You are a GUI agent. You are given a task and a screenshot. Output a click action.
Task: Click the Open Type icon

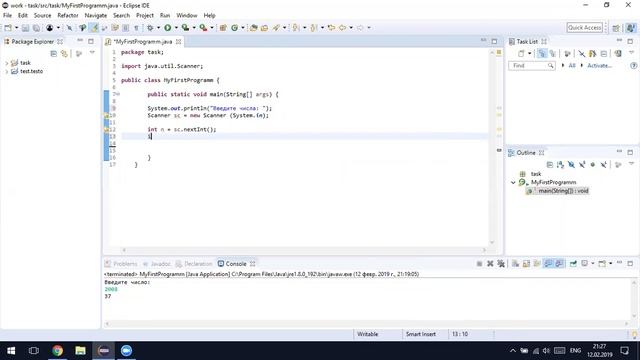coord(253,28)
